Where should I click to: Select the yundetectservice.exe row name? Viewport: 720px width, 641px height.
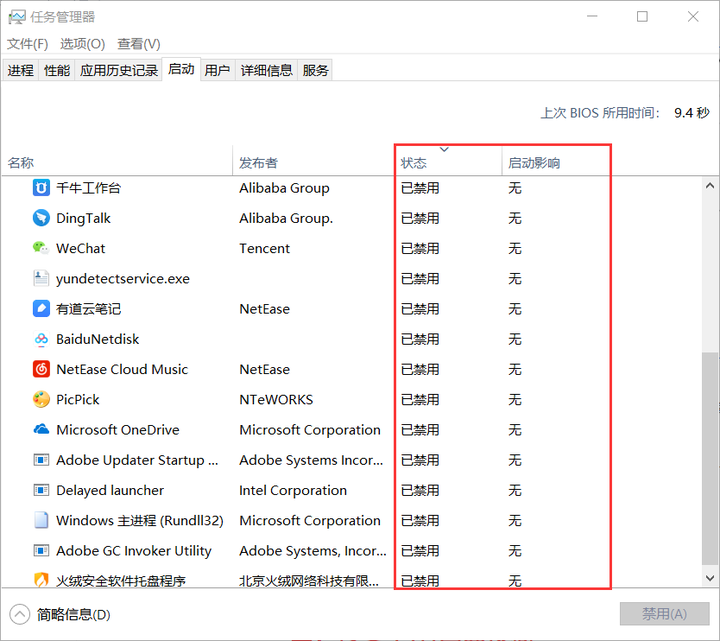[x=123, y=279]
